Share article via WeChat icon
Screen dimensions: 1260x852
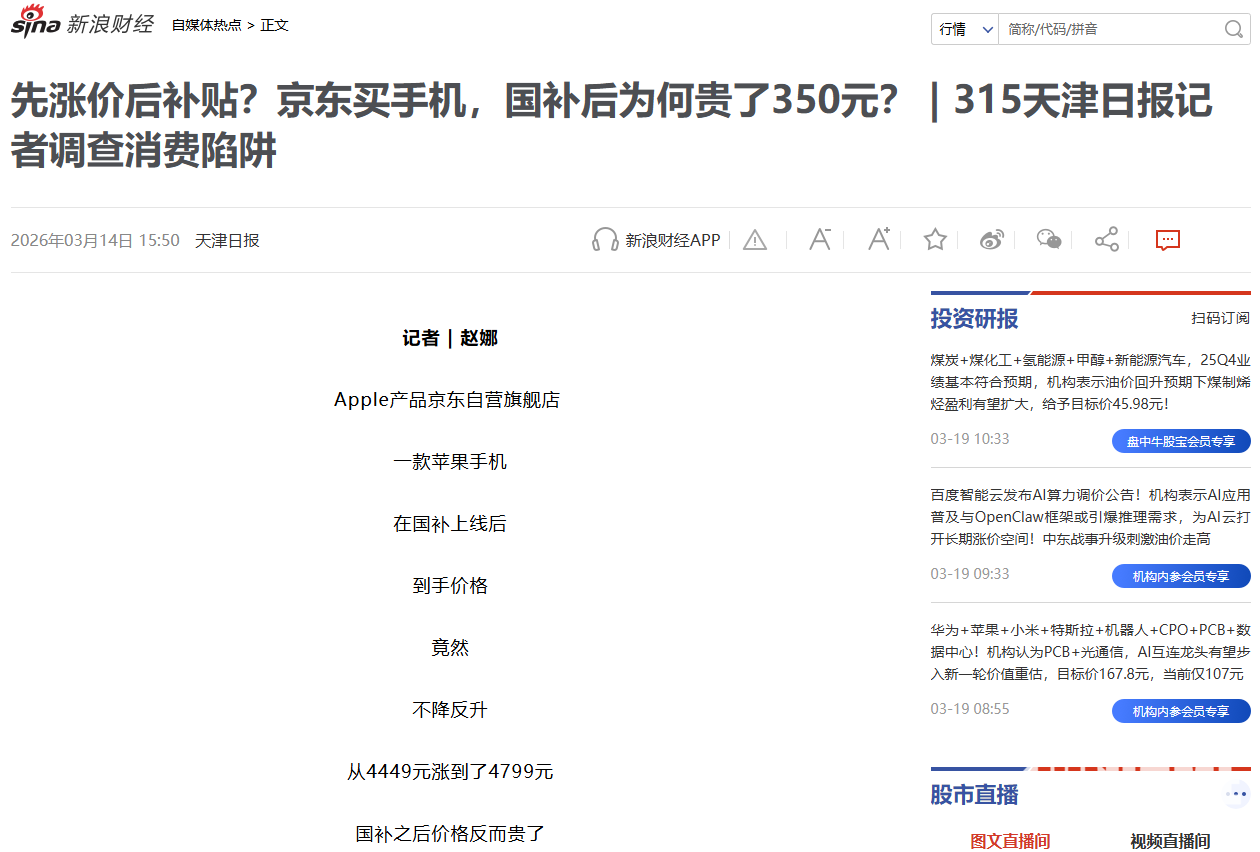pos(1048,240)
